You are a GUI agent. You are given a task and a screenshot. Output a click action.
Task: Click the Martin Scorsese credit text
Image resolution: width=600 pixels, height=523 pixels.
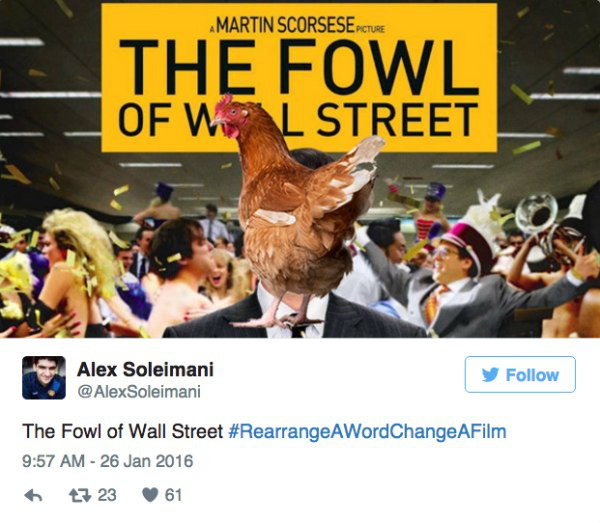tap(297, 26)
